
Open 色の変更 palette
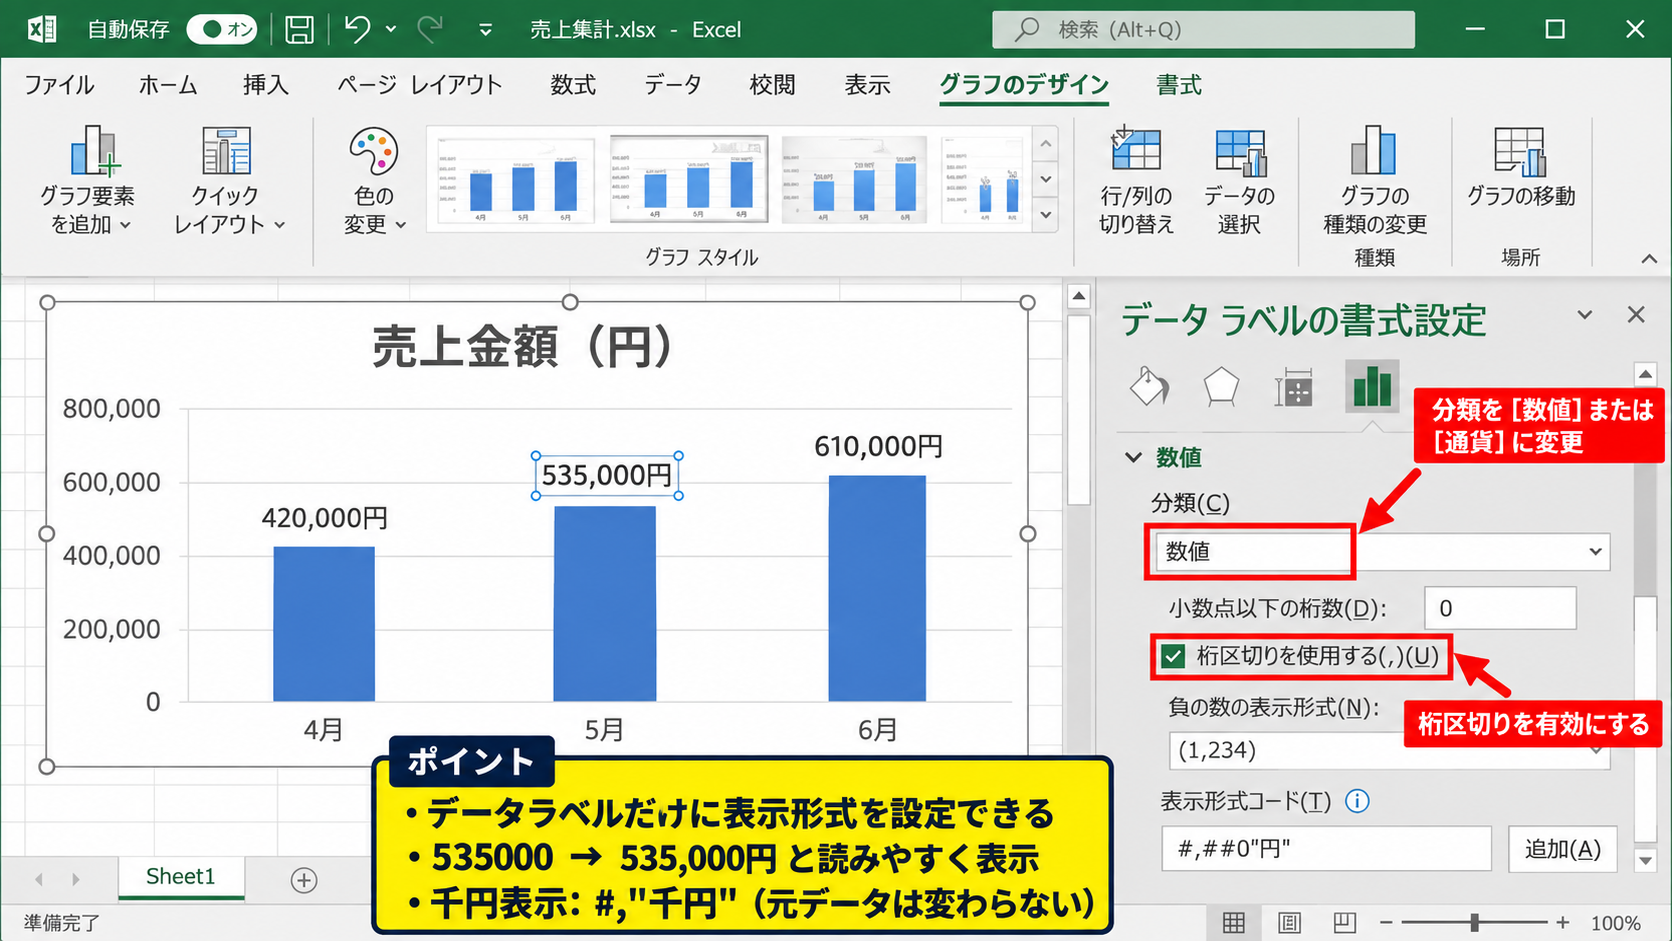coord(374,180)
